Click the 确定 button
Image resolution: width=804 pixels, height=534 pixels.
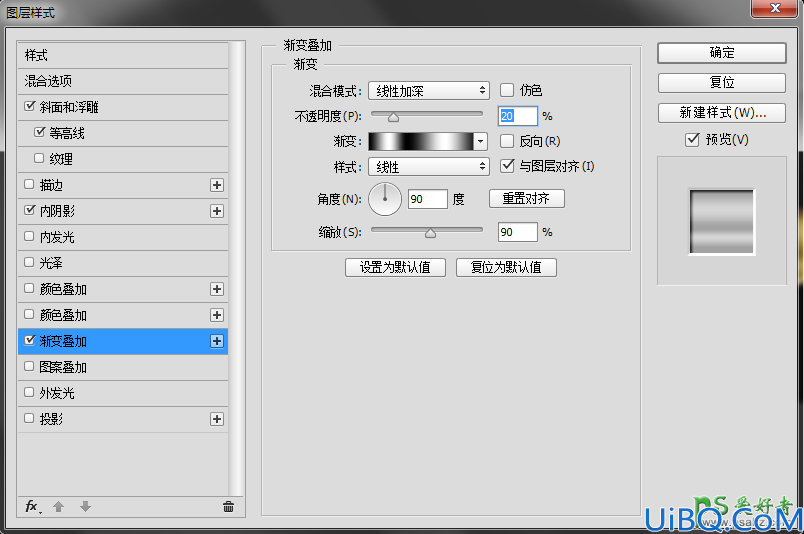[x=721, y=53]
